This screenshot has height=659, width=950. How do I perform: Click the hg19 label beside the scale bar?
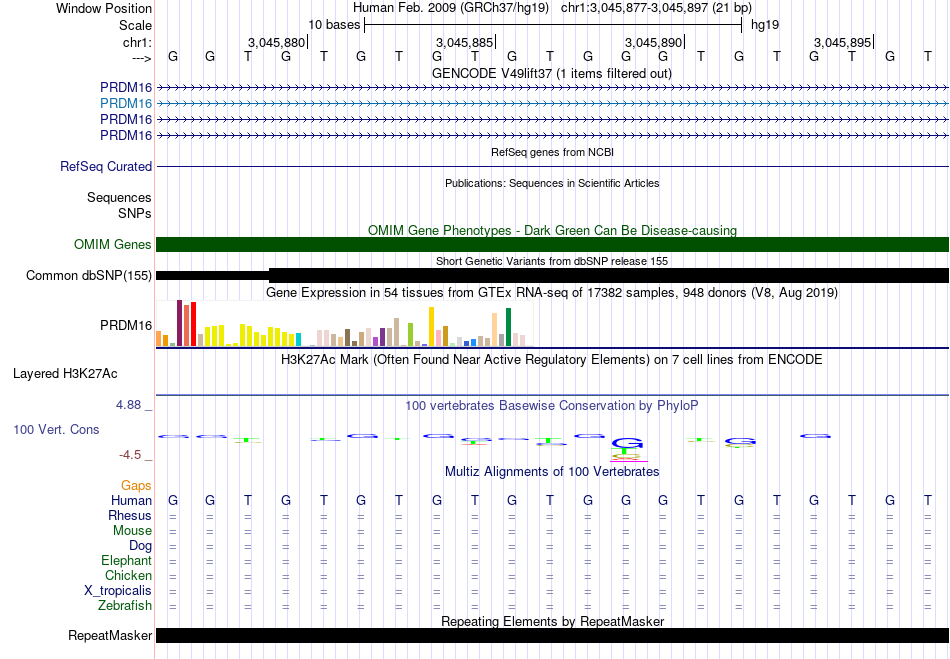tap(765, 25)
